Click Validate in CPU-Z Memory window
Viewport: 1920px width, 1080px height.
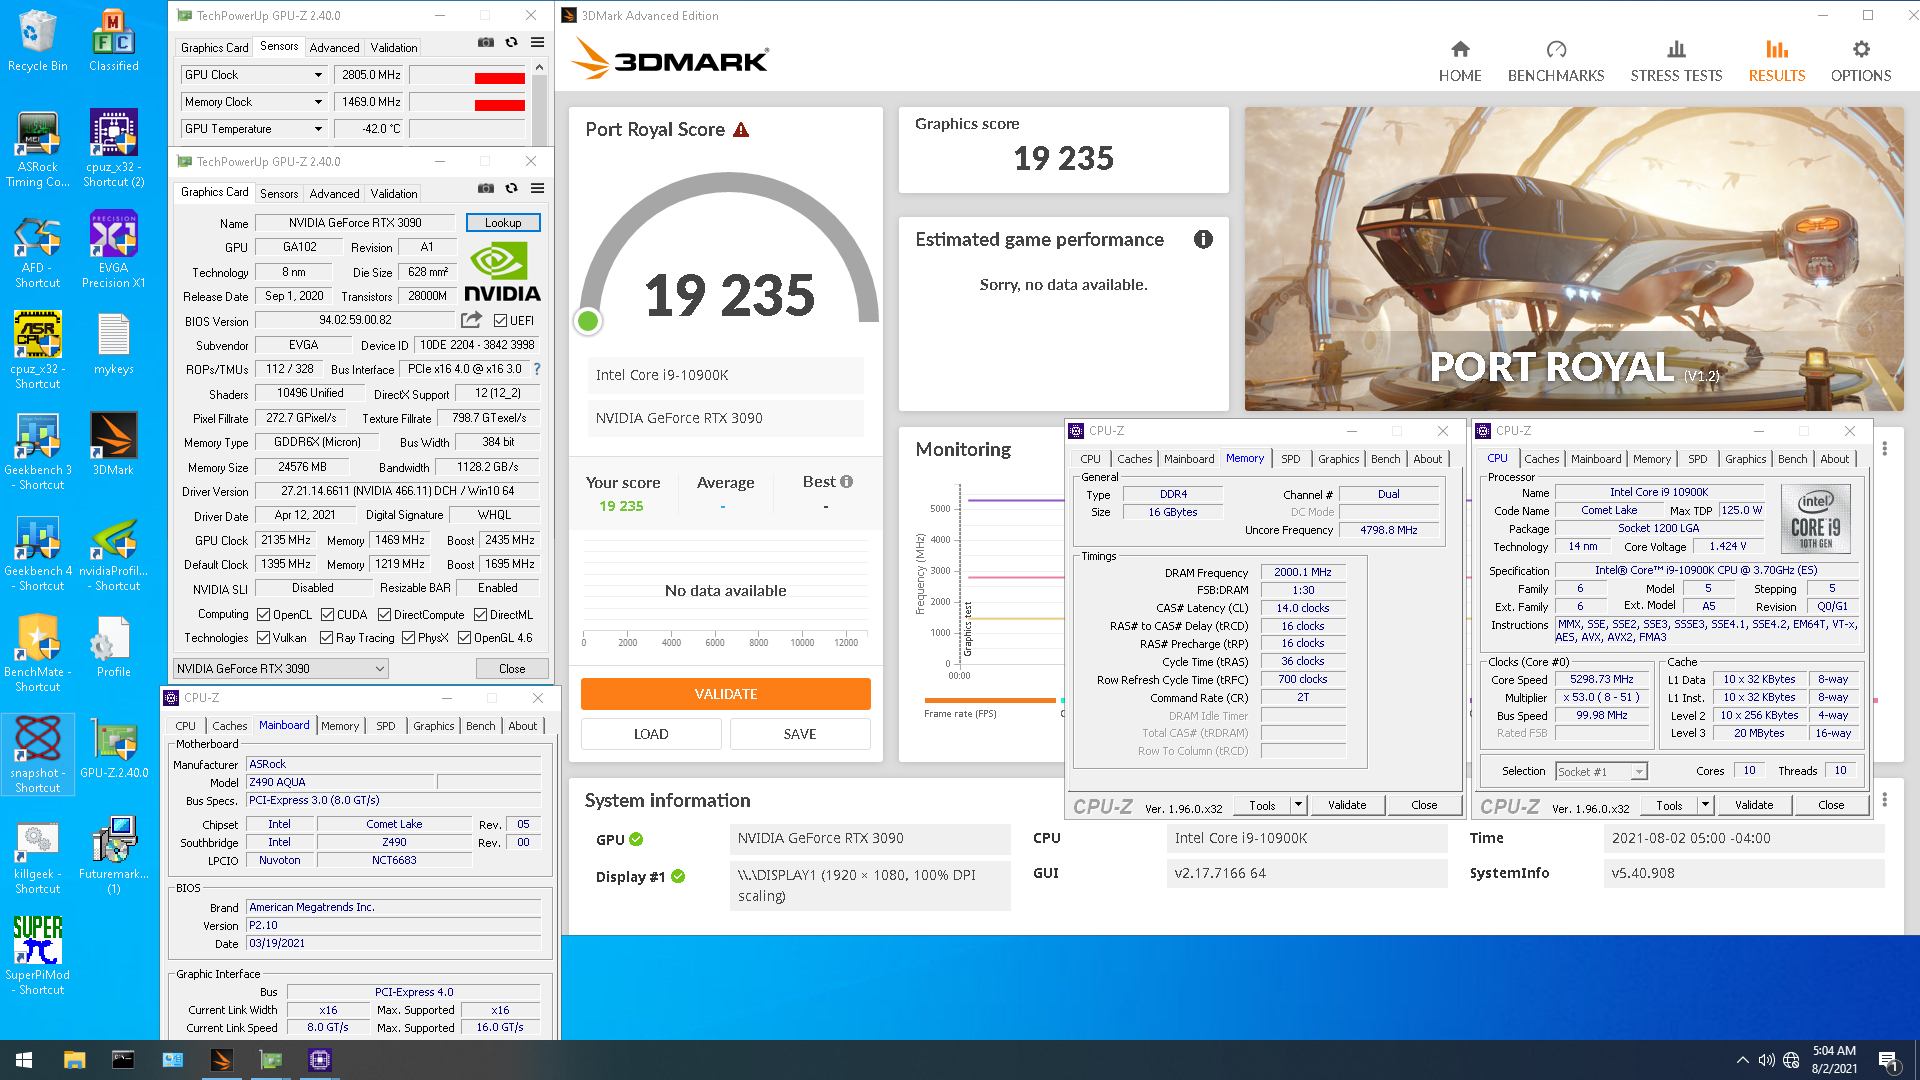1347,805
